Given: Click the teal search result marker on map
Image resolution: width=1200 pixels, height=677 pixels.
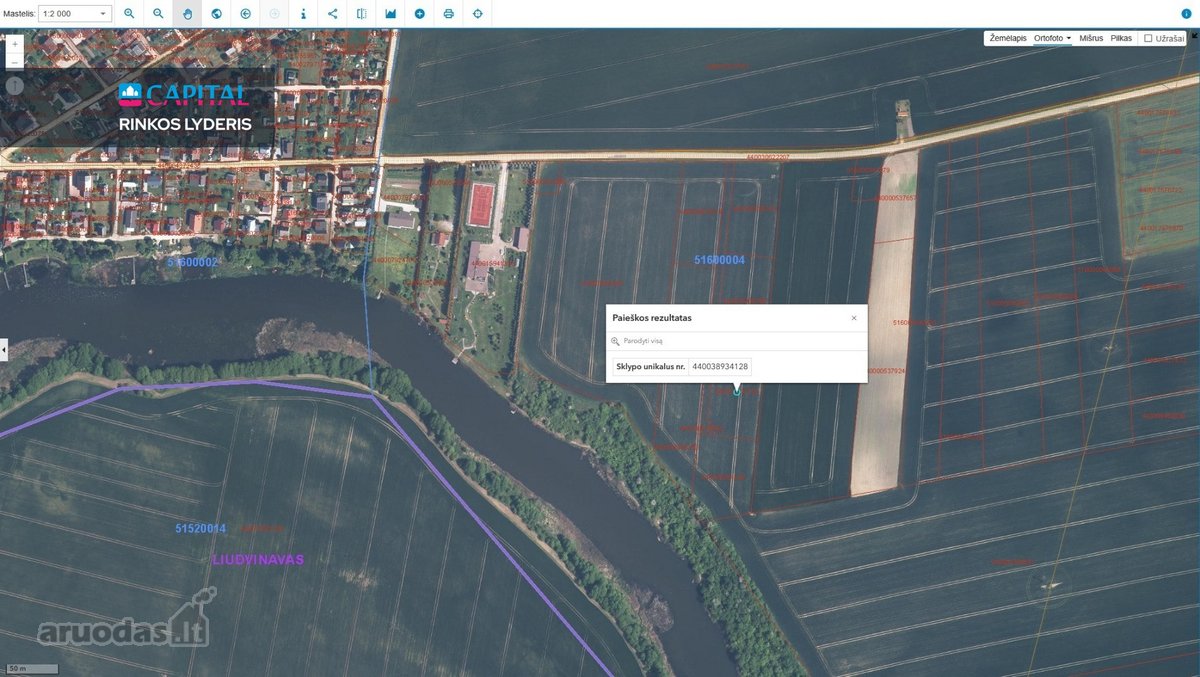Looking at the screenshot, I should [x=737, y=392].
